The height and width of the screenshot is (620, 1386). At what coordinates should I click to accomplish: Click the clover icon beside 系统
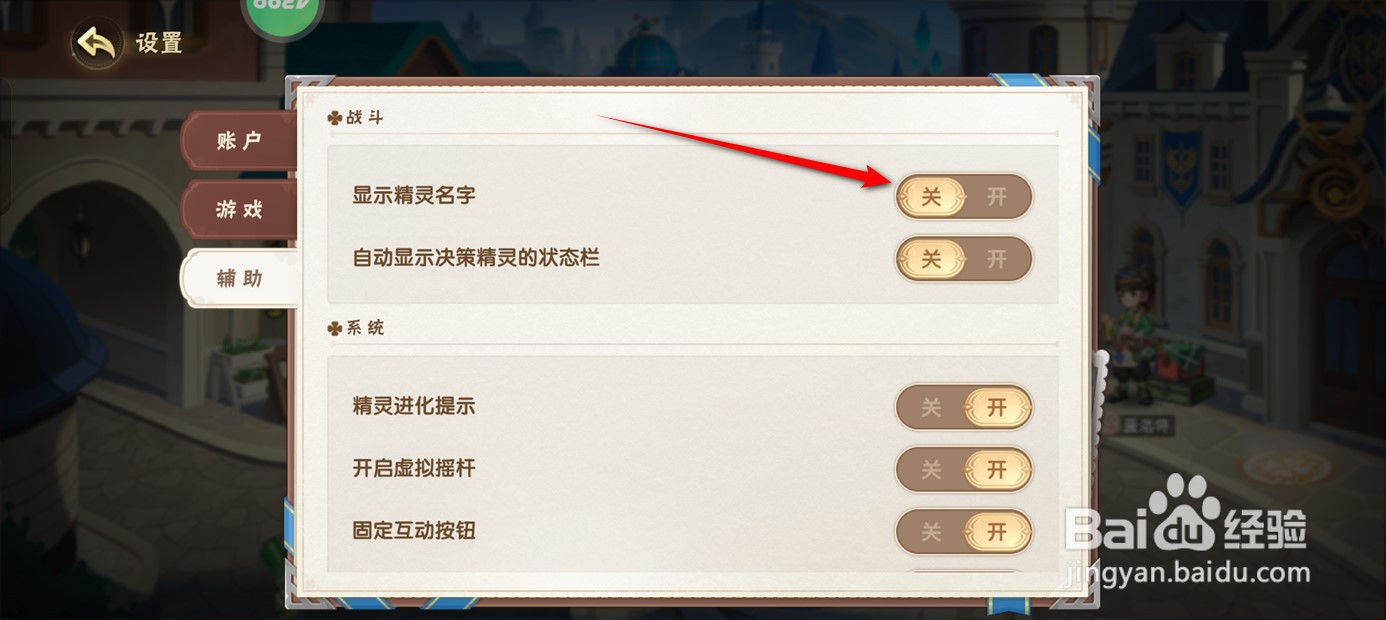pyautogui.click(x=335, y=328)
